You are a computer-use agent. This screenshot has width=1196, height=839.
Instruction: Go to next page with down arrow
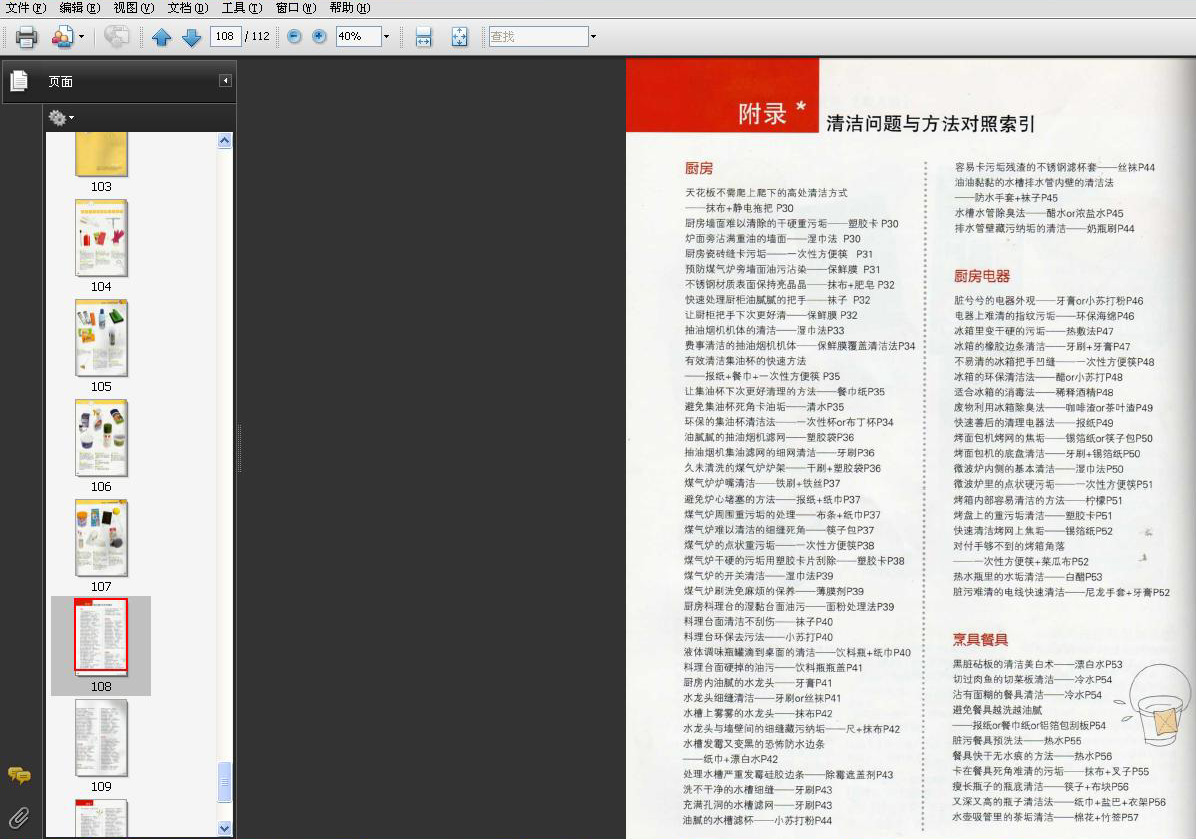click(191, 37)
